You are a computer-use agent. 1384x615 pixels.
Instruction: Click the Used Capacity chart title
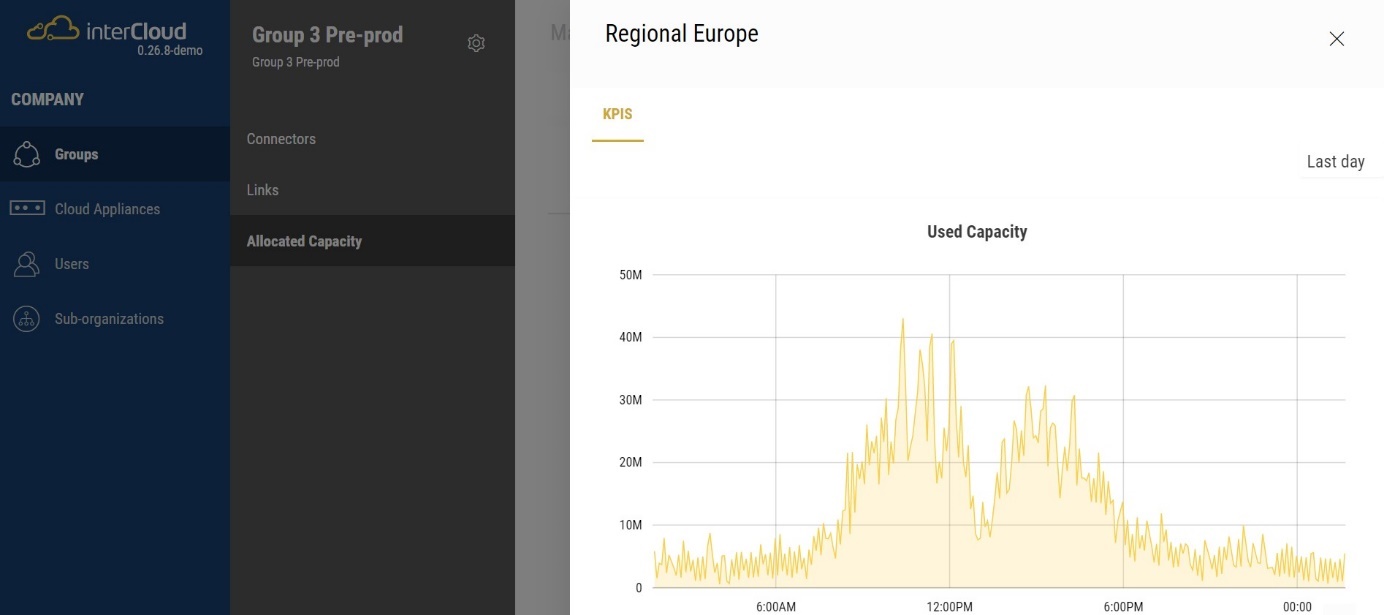976,232
